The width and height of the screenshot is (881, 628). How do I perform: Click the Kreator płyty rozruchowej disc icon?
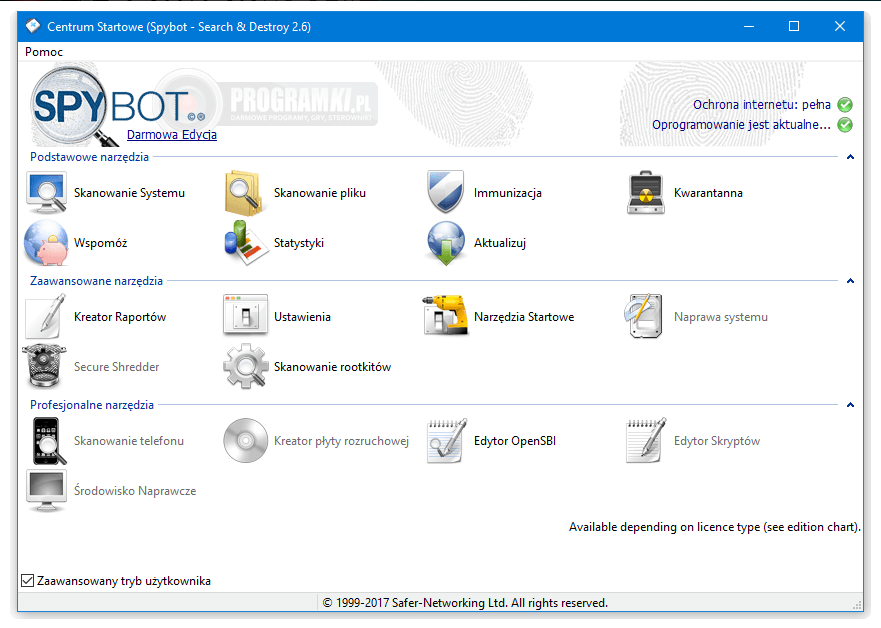(246, 440)
